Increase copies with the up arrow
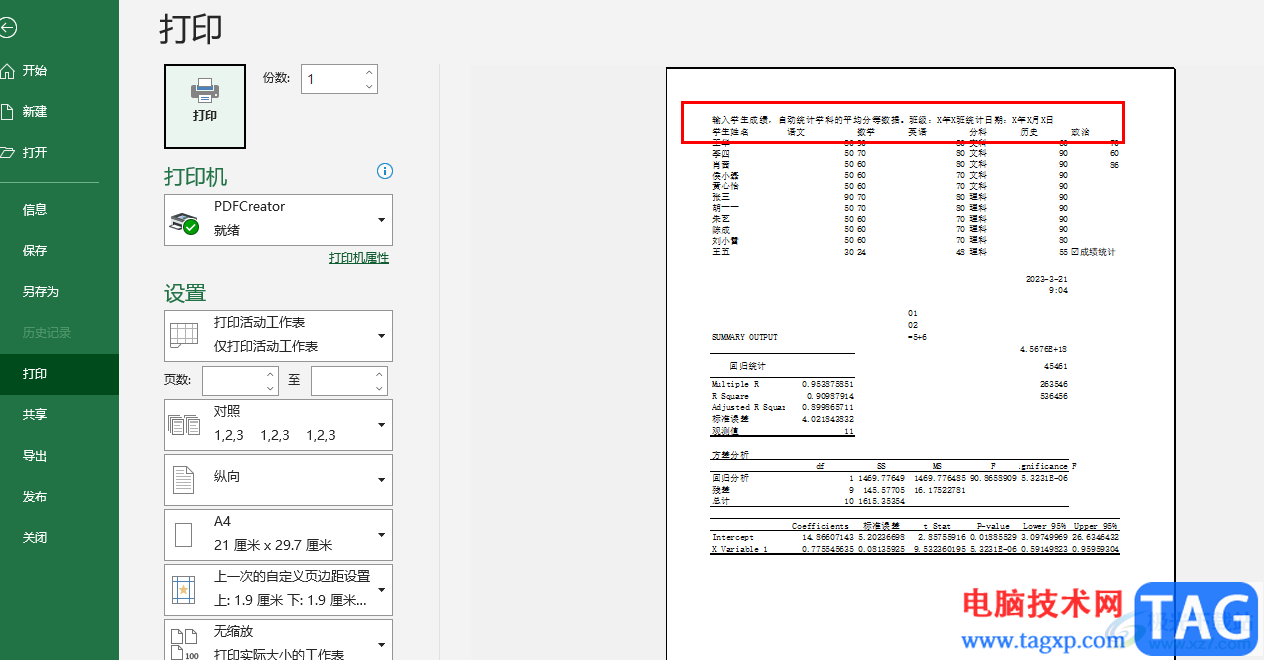 [x=370, y=72]
